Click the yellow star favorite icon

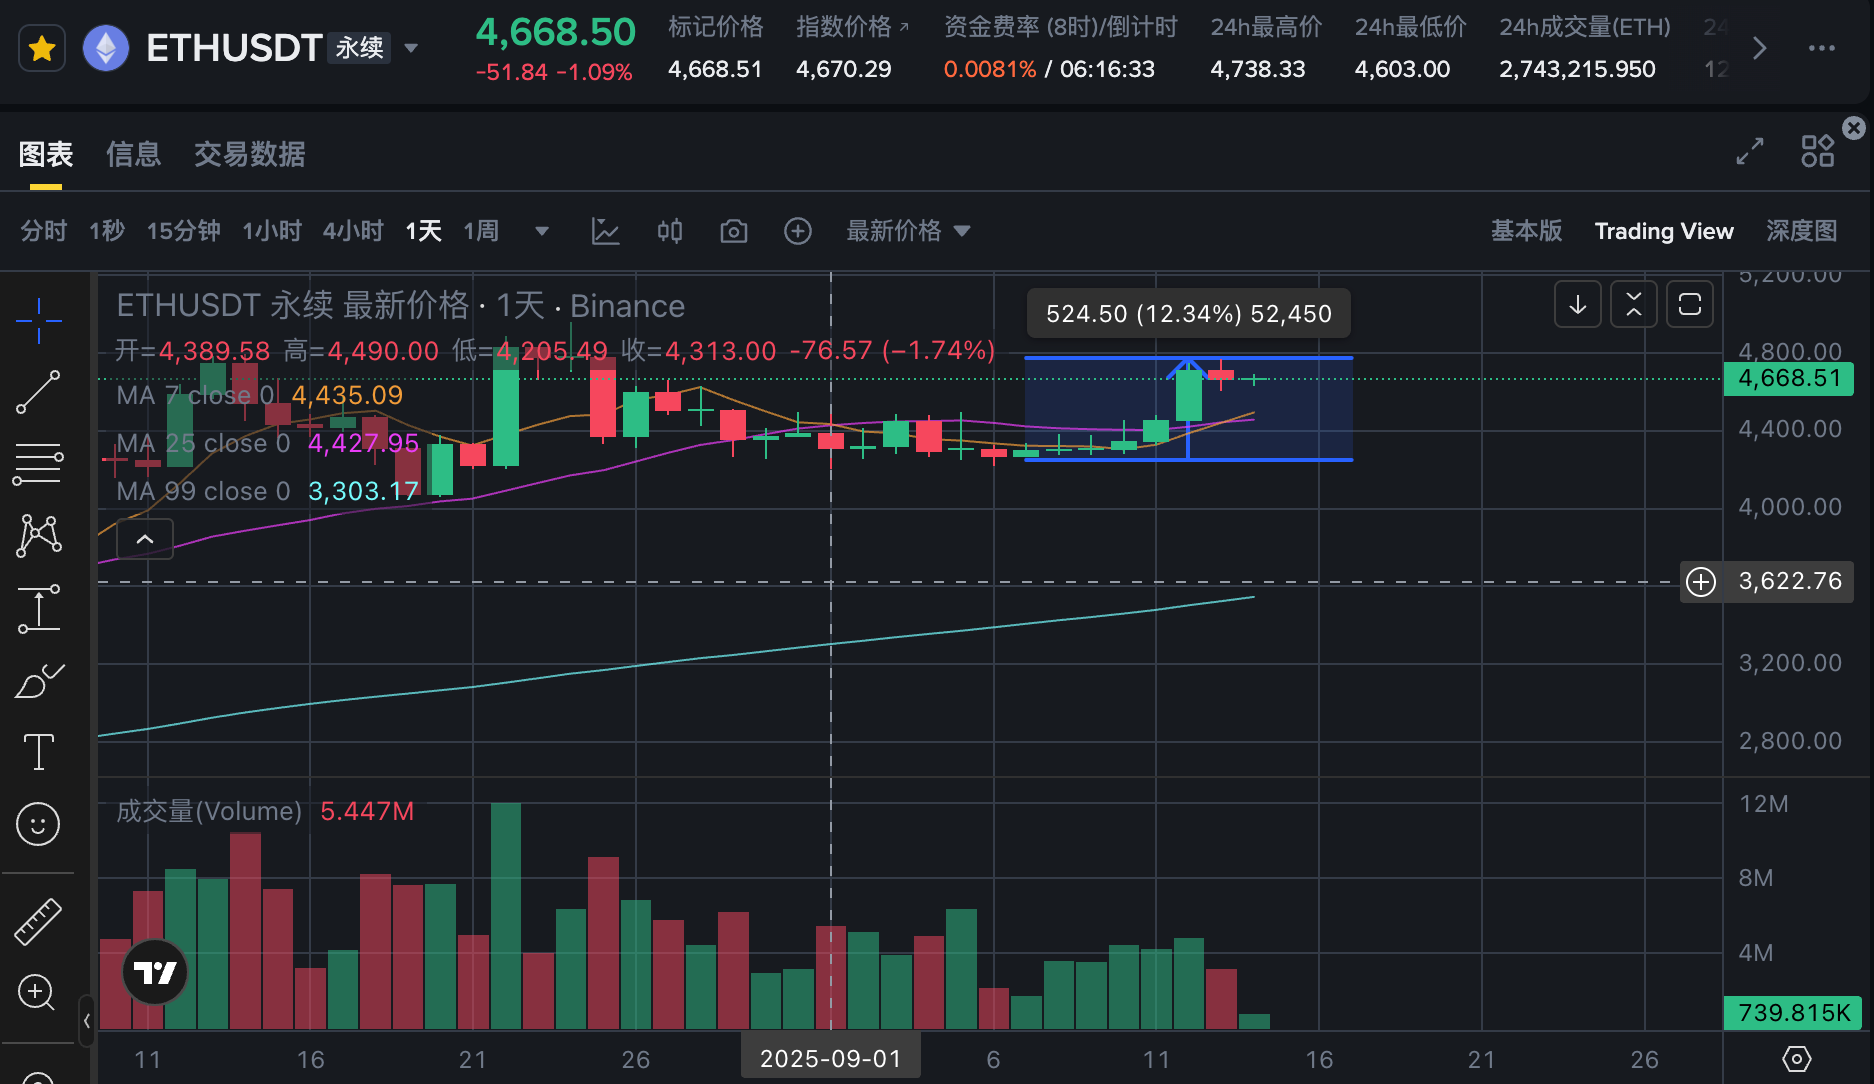pyautogui.click(x=42, y=48)
